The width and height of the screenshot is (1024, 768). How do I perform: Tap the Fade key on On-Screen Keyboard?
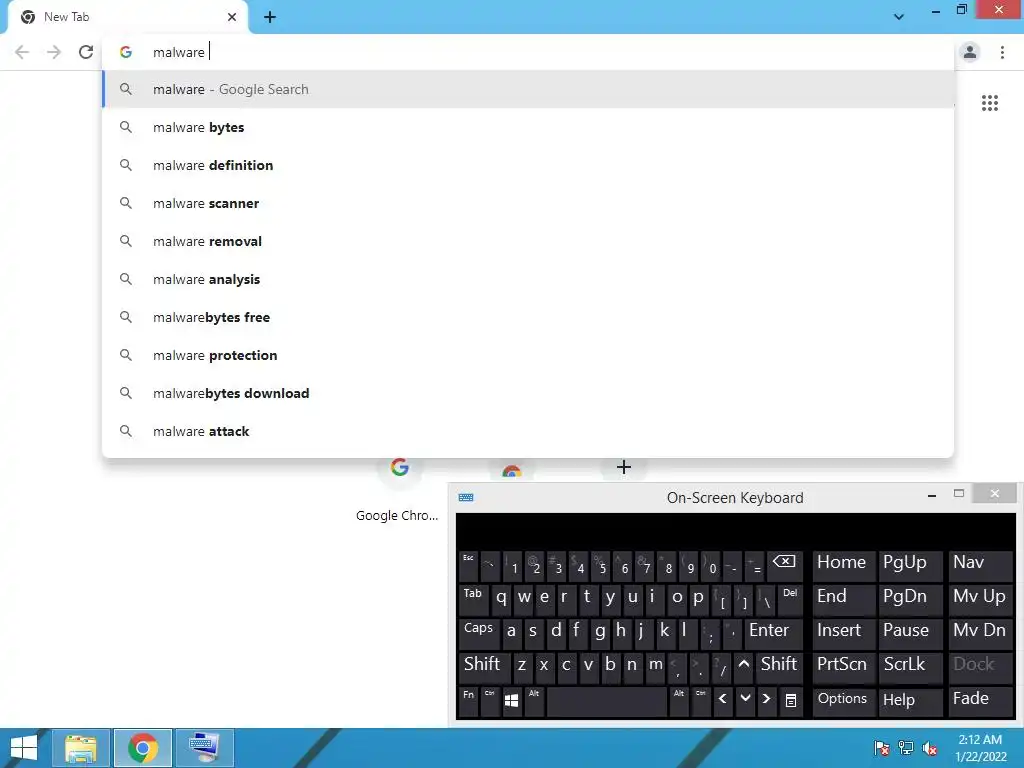coord(980,701)
